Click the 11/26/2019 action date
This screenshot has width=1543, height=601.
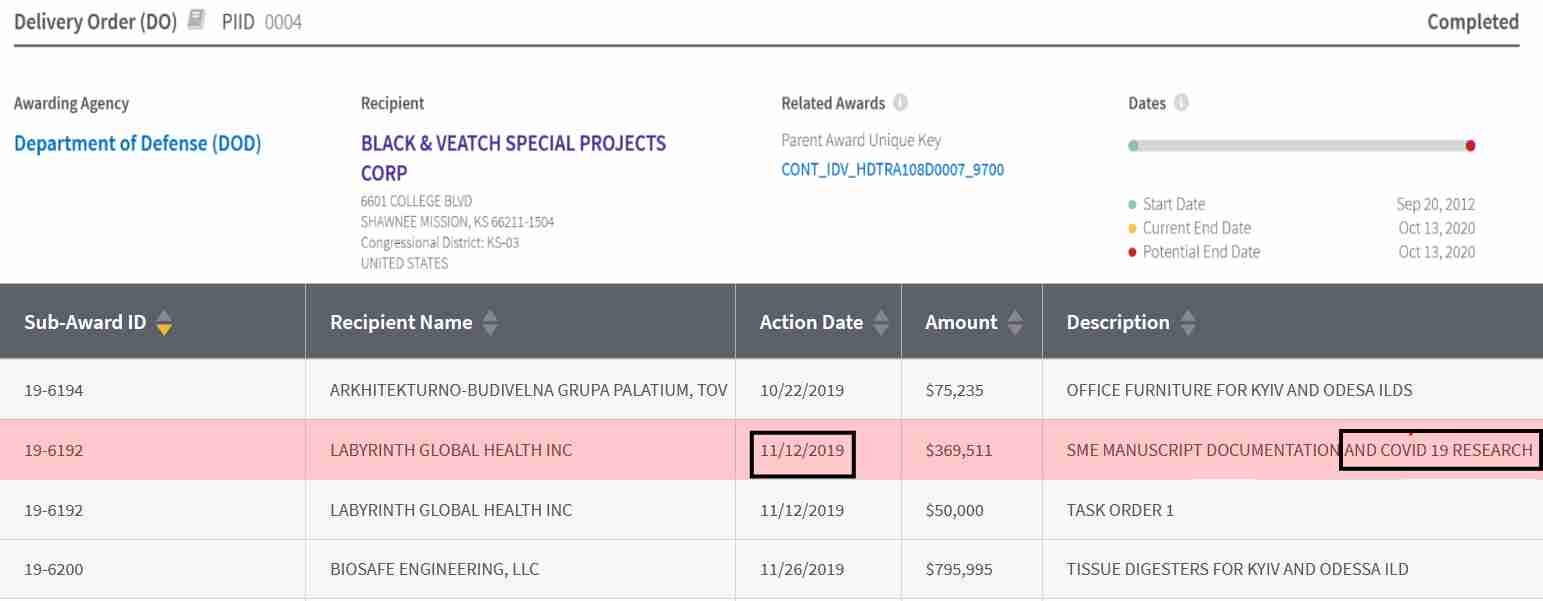click(801, 570)
